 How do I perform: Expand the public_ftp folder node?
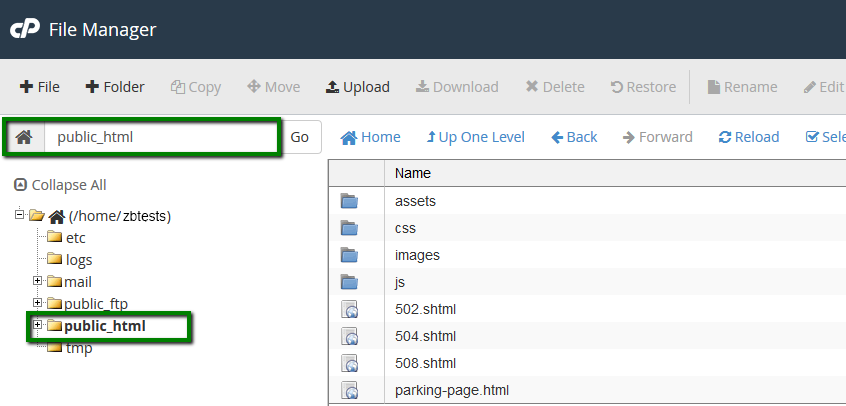(x=38, y=303)
